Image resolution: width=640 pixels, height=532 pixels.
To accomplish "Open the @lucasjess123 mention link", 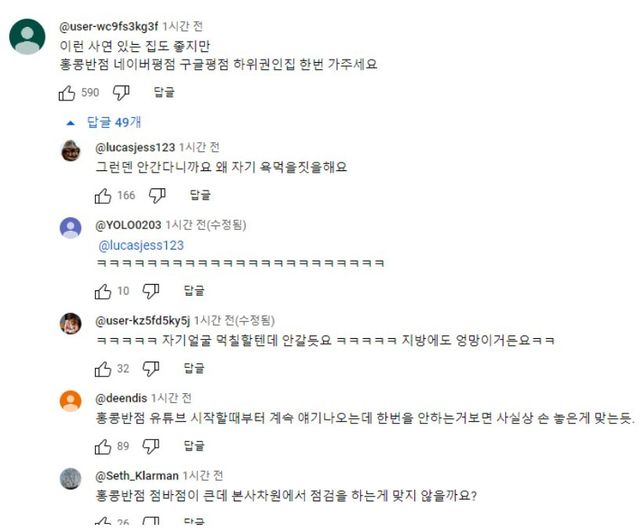I will [x=142, y=246].
